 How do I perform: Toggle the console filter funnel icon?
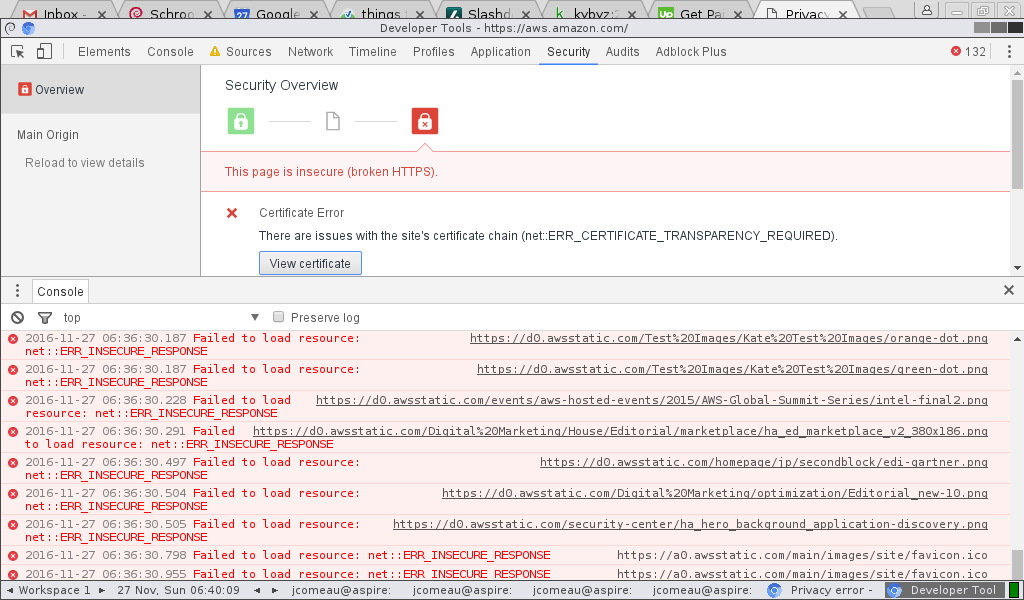coord(44,318)
